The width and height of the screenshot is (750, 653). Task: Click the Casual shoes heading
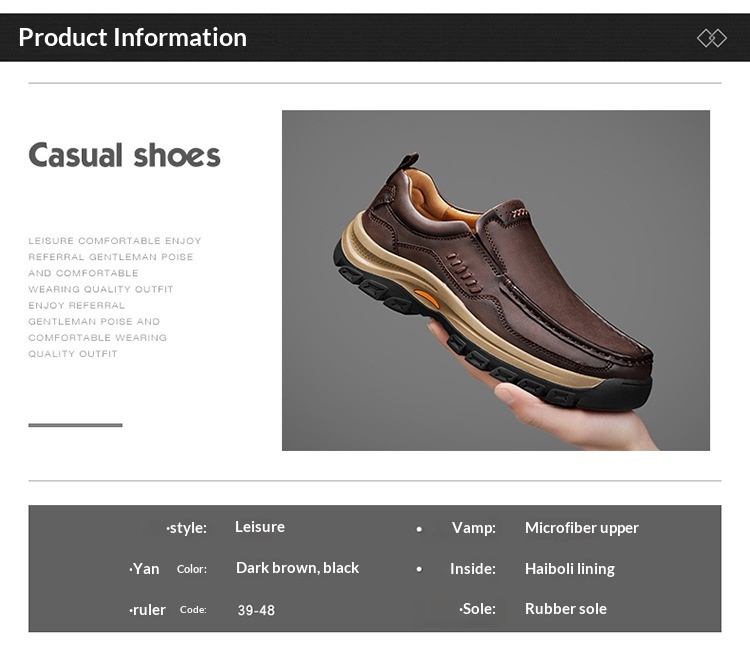[x=124, y=155]
